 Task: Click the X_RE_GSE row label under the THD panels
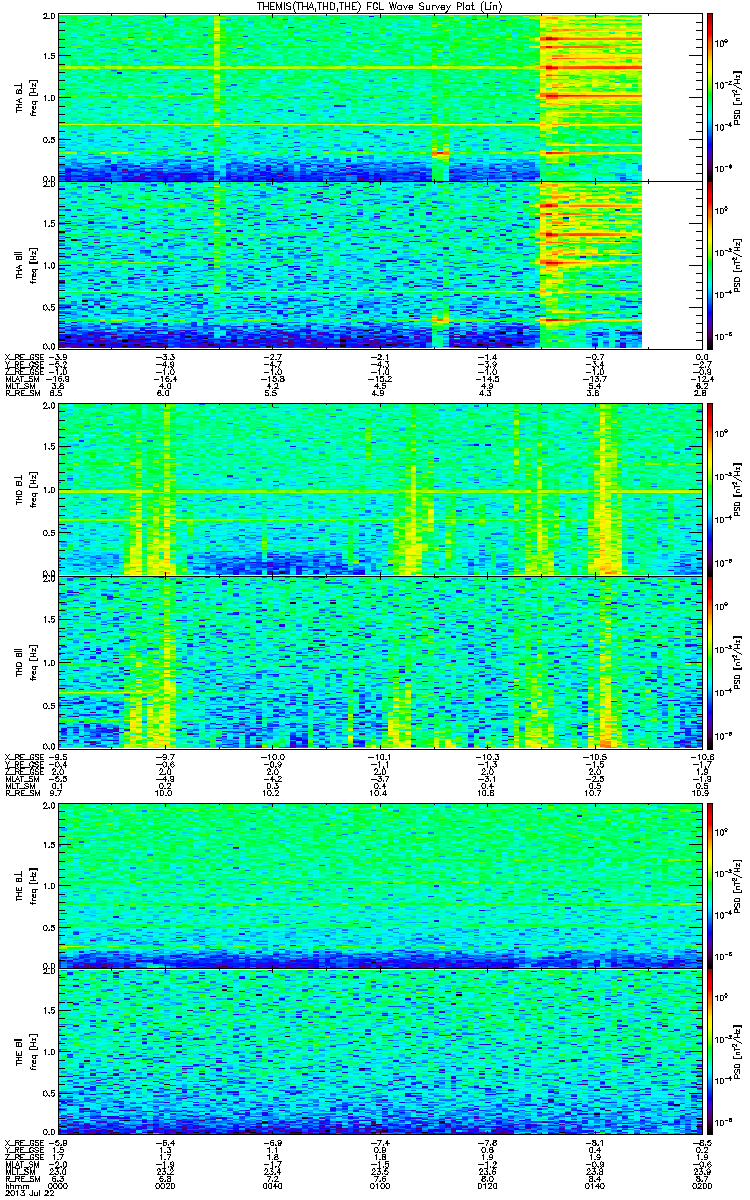pyautogui.click(x=25, y=756)
